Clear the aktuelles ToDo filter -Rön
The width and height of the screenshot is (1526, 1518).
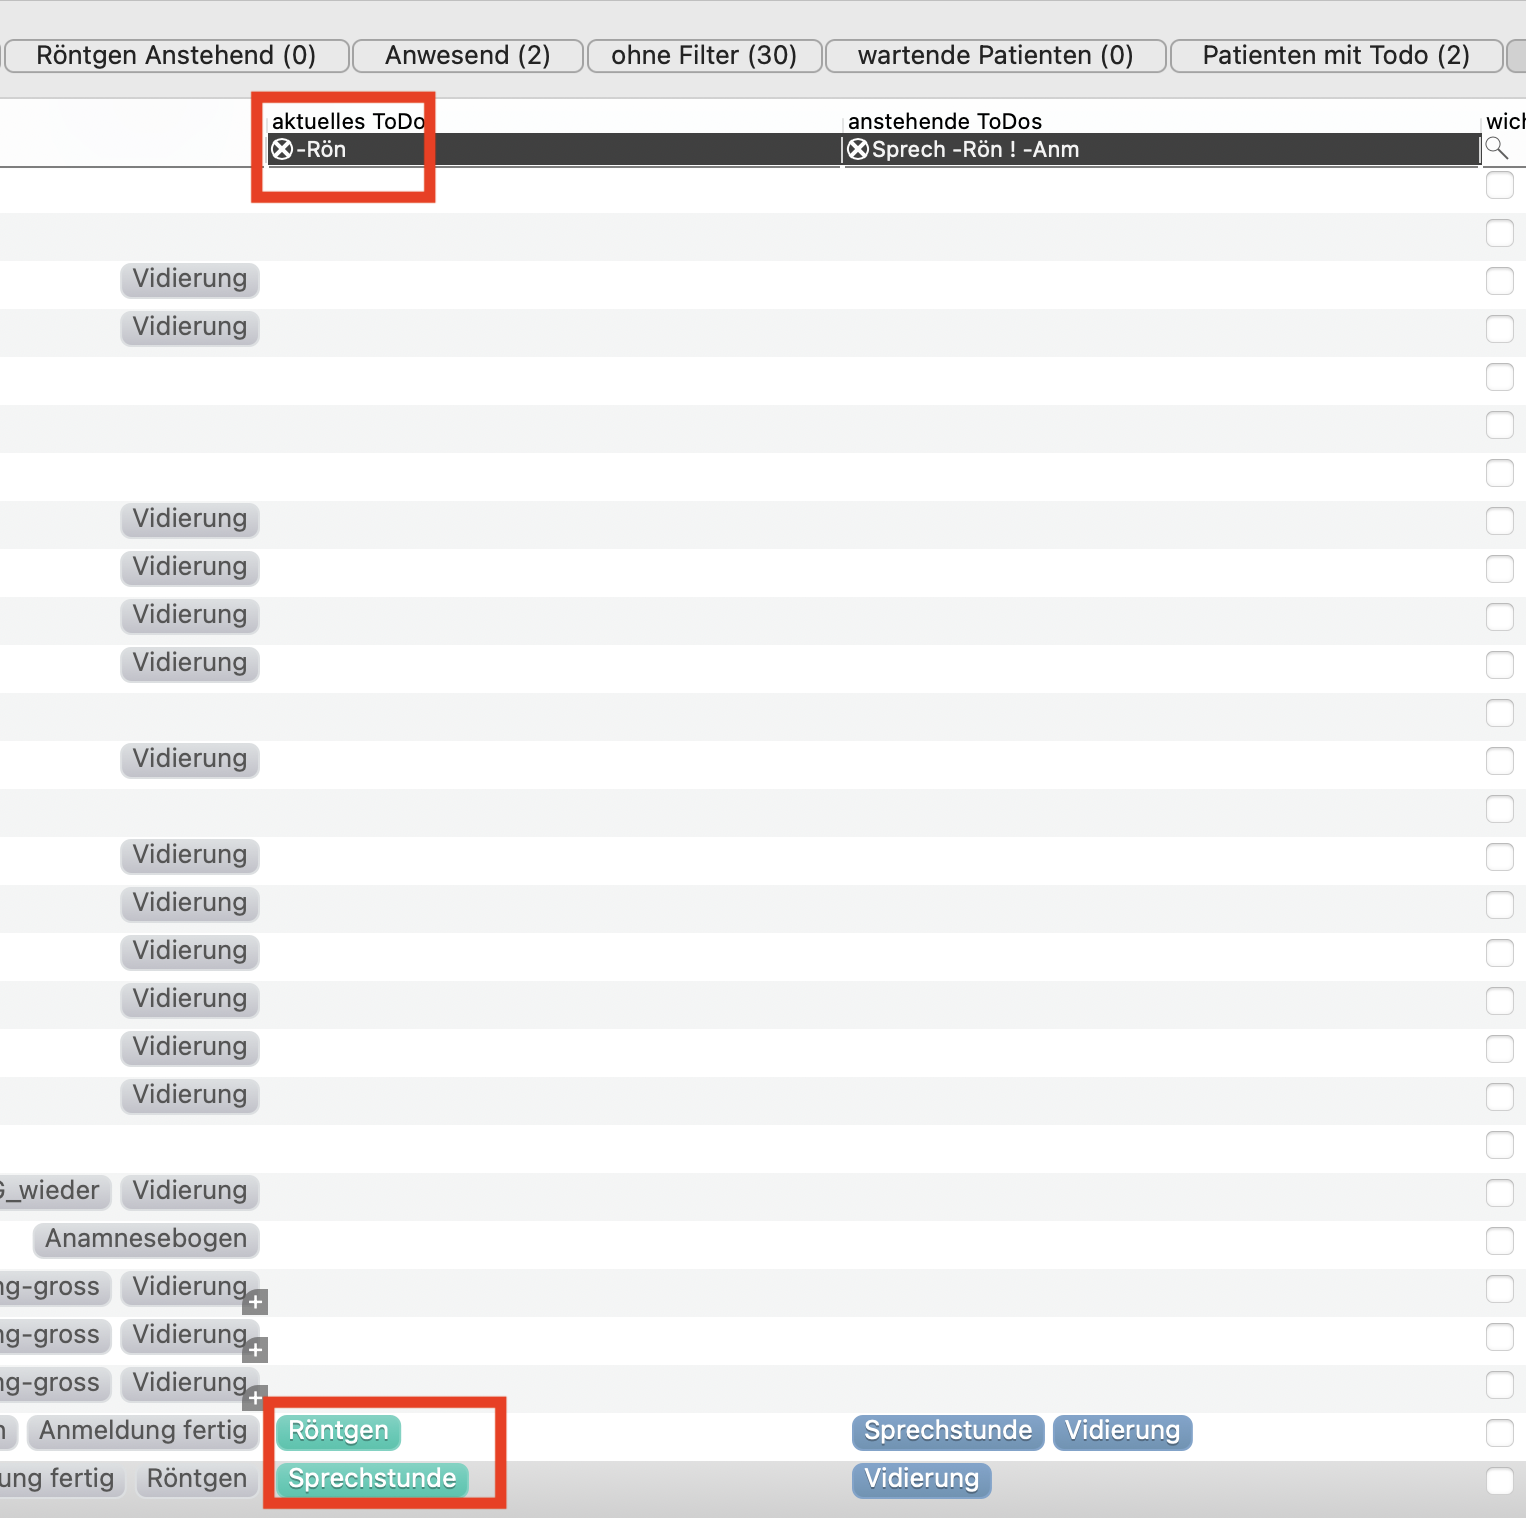[282, 150]
